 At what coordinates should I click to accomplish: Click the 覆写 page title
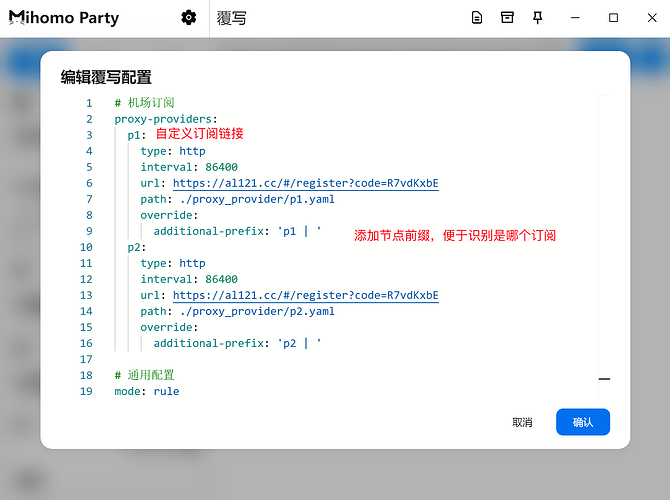point(231,18)
